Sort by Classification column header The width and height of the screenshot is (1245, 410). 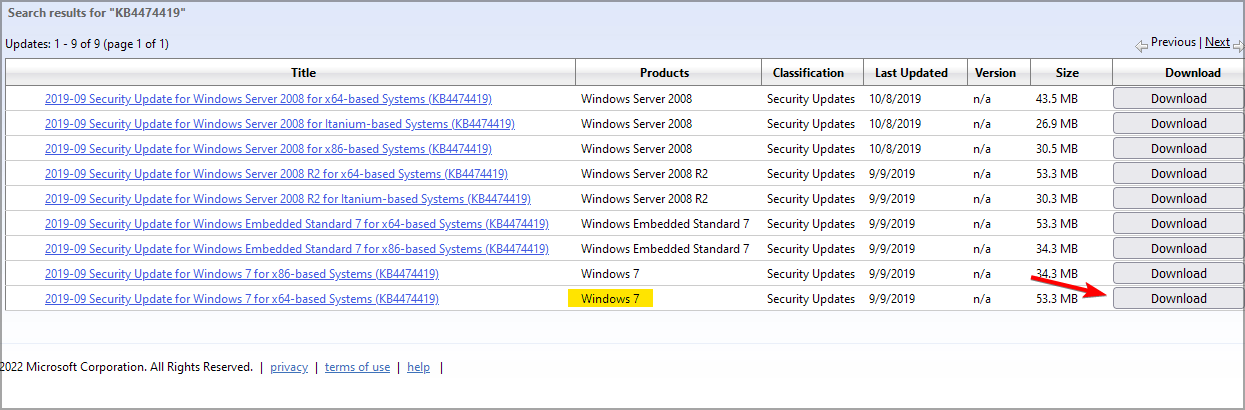pyautogui.click(x=808, y=73)
